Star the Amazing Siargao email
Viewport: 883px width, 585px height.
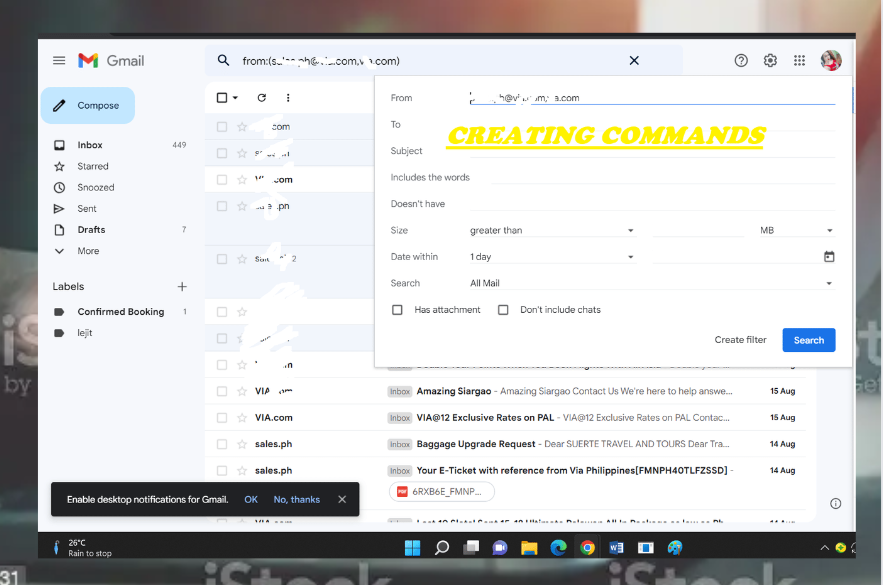242,391
